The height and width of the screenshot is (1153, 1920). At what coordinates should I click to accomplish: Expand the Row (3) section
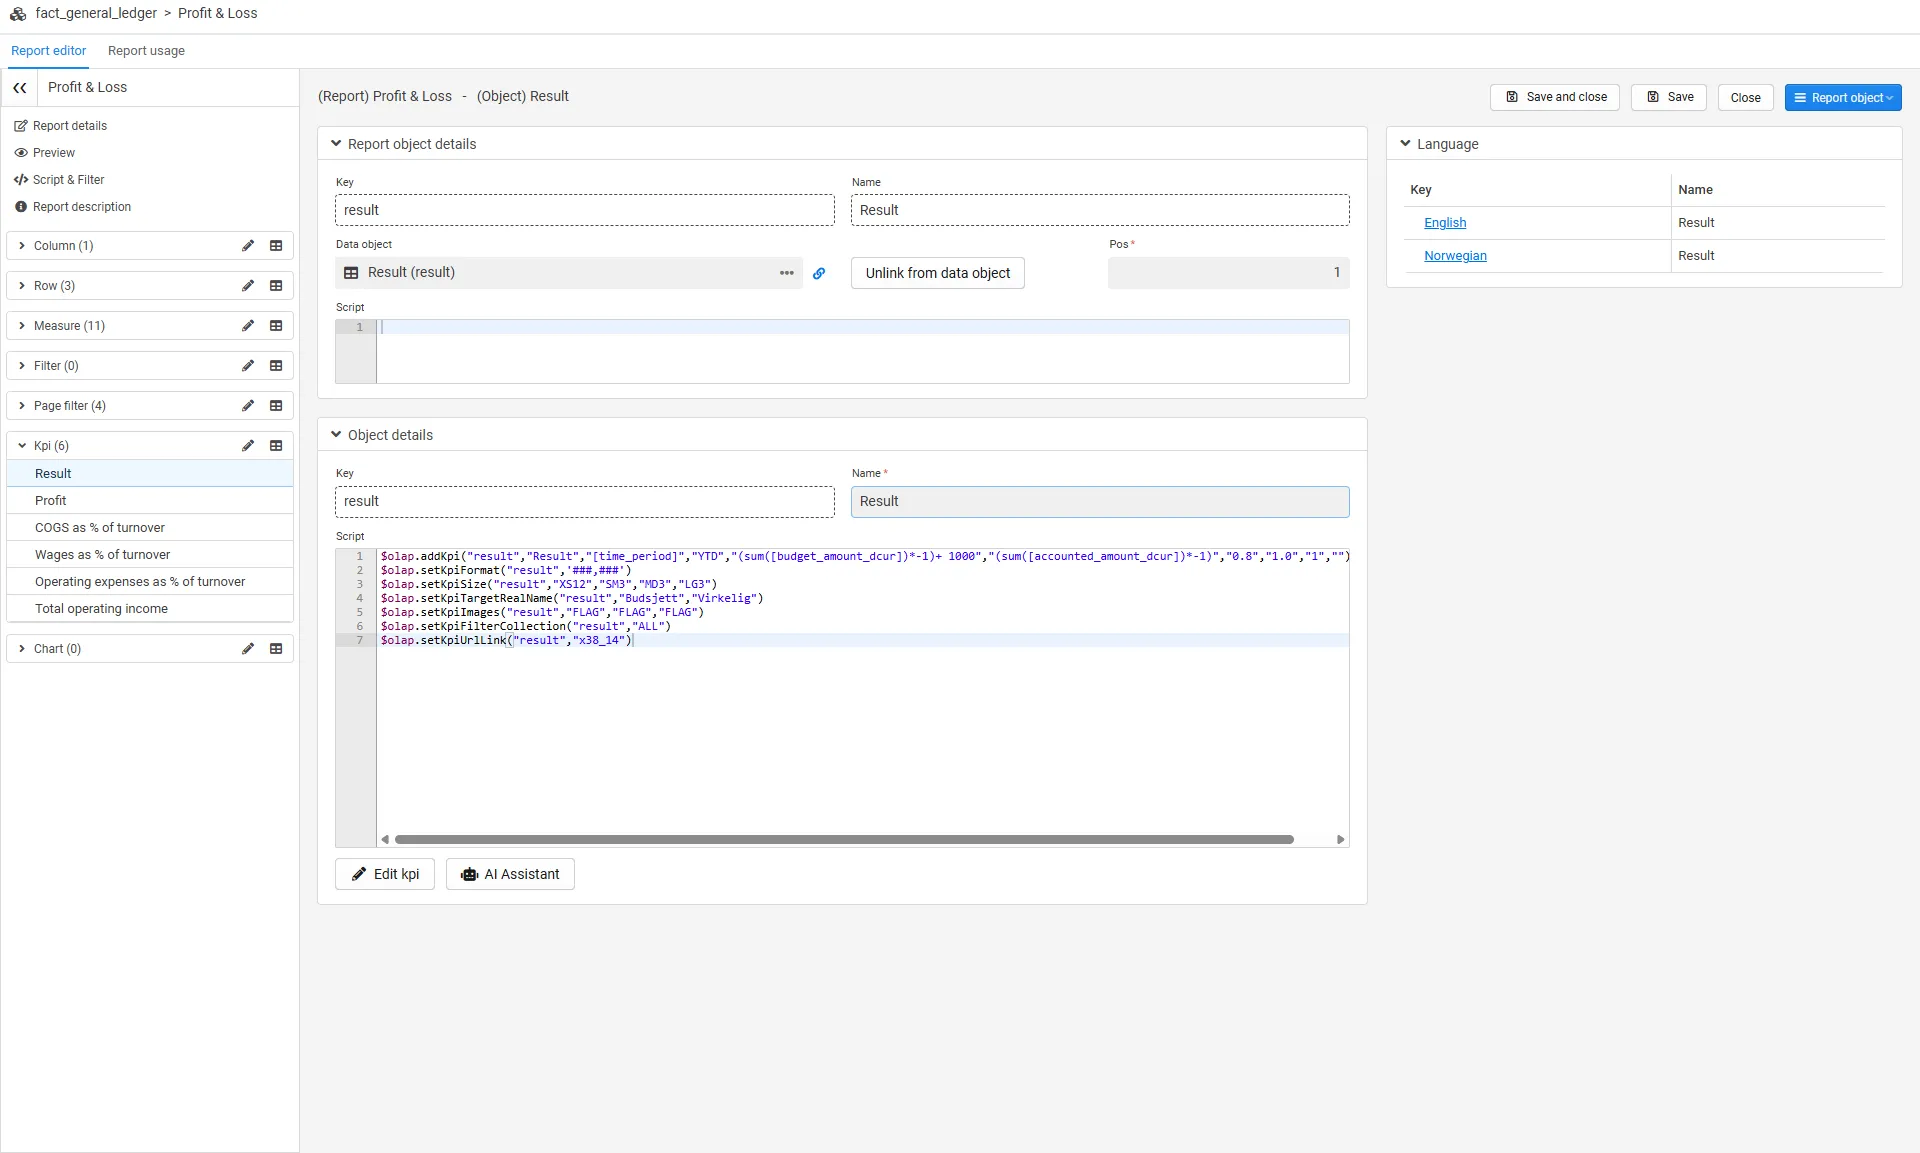point(22,286)
